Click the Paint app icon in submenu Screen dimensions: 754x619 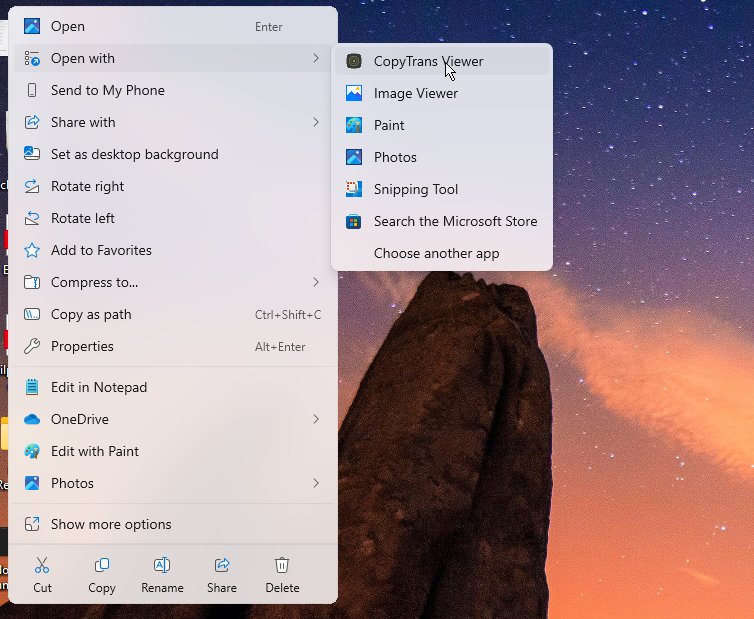[354, 125]
